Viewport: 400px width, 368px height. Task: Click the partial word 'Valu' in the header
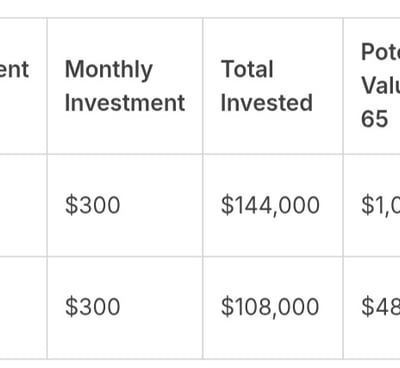pos(380,86)
